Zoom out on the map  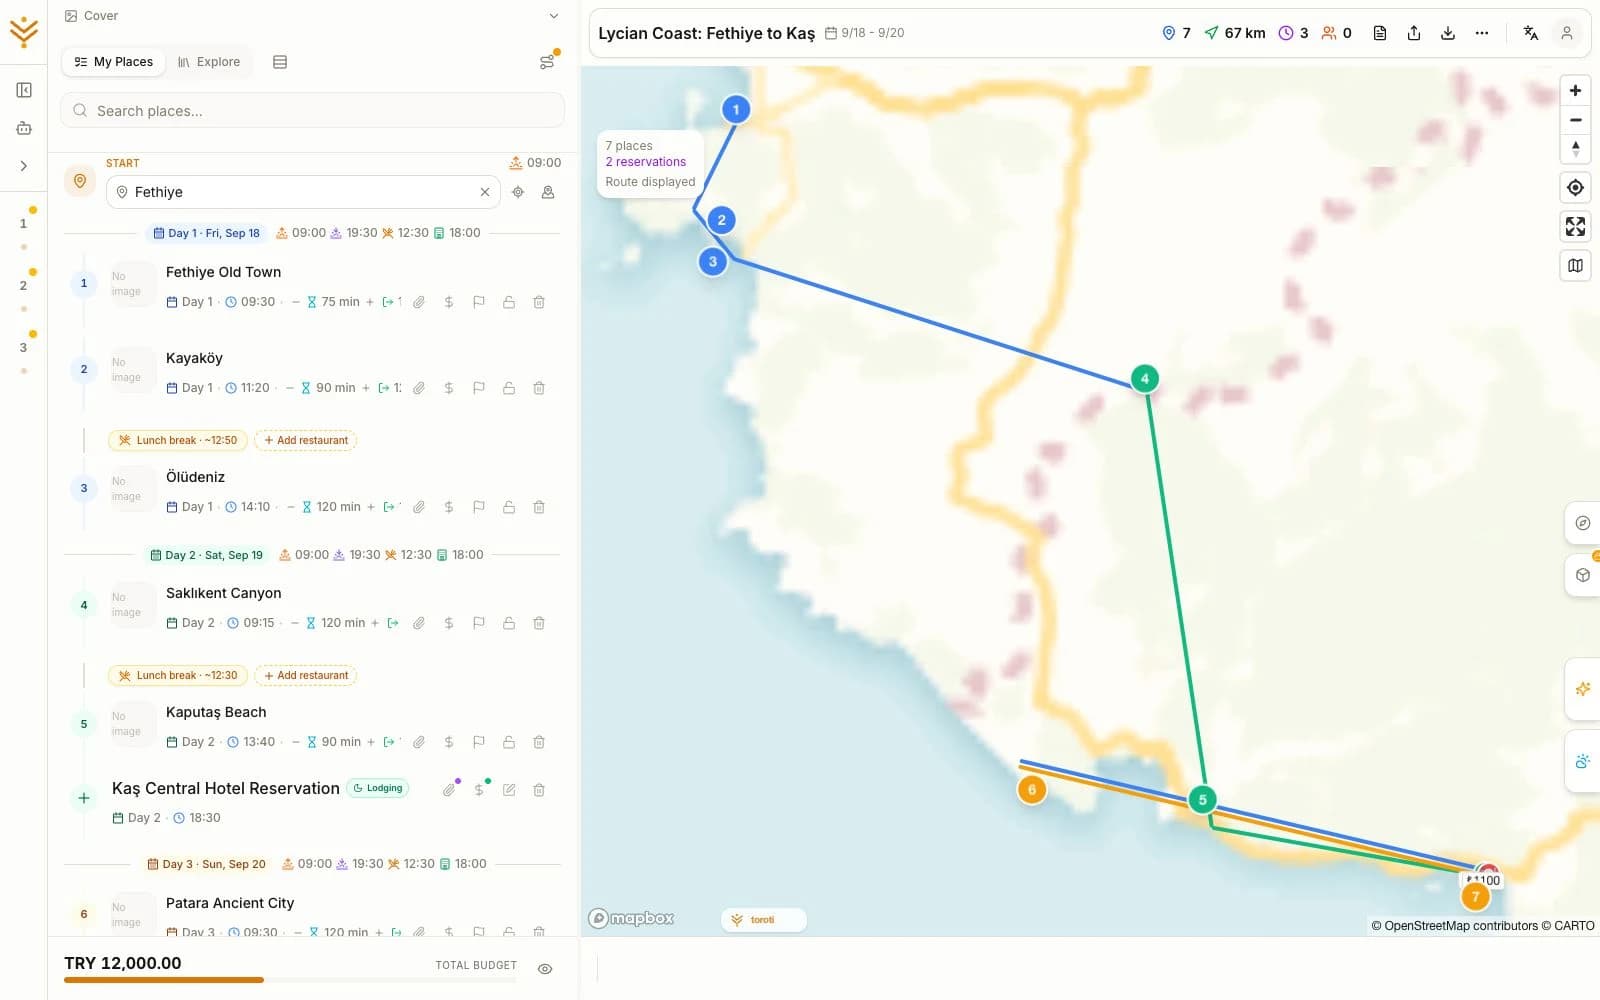click(x=1575, y=120)
